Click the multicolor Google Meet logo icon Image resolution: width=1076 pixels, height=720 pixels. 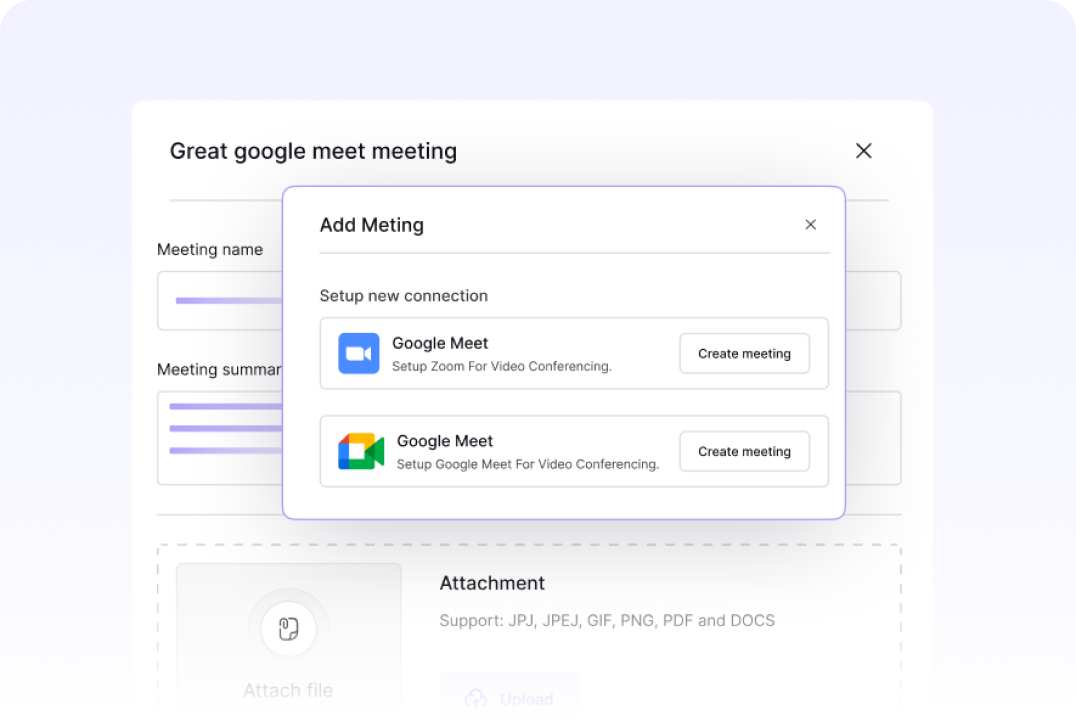pyautogui.click(x=361, y=451)
